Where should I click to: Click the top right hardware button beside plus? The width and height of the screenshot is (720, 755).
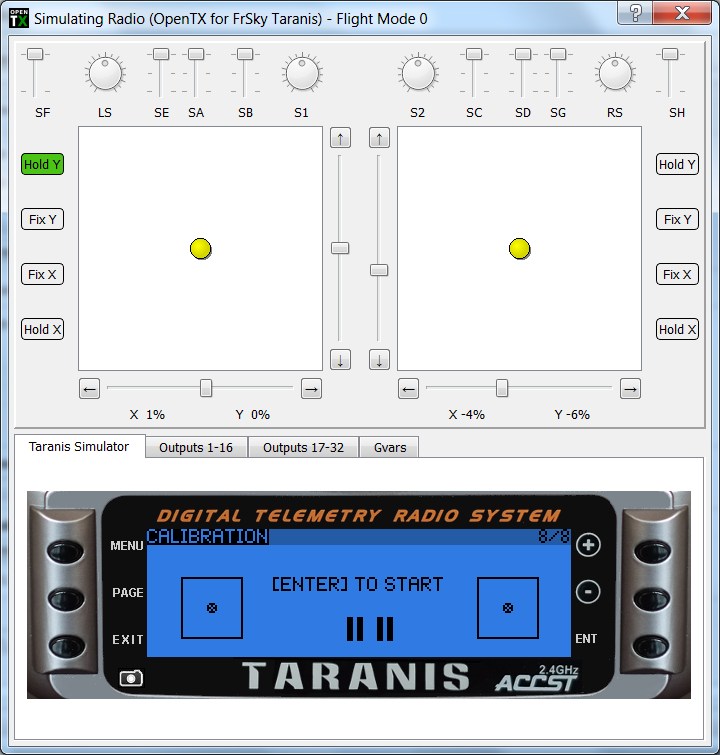click(652, 551)
